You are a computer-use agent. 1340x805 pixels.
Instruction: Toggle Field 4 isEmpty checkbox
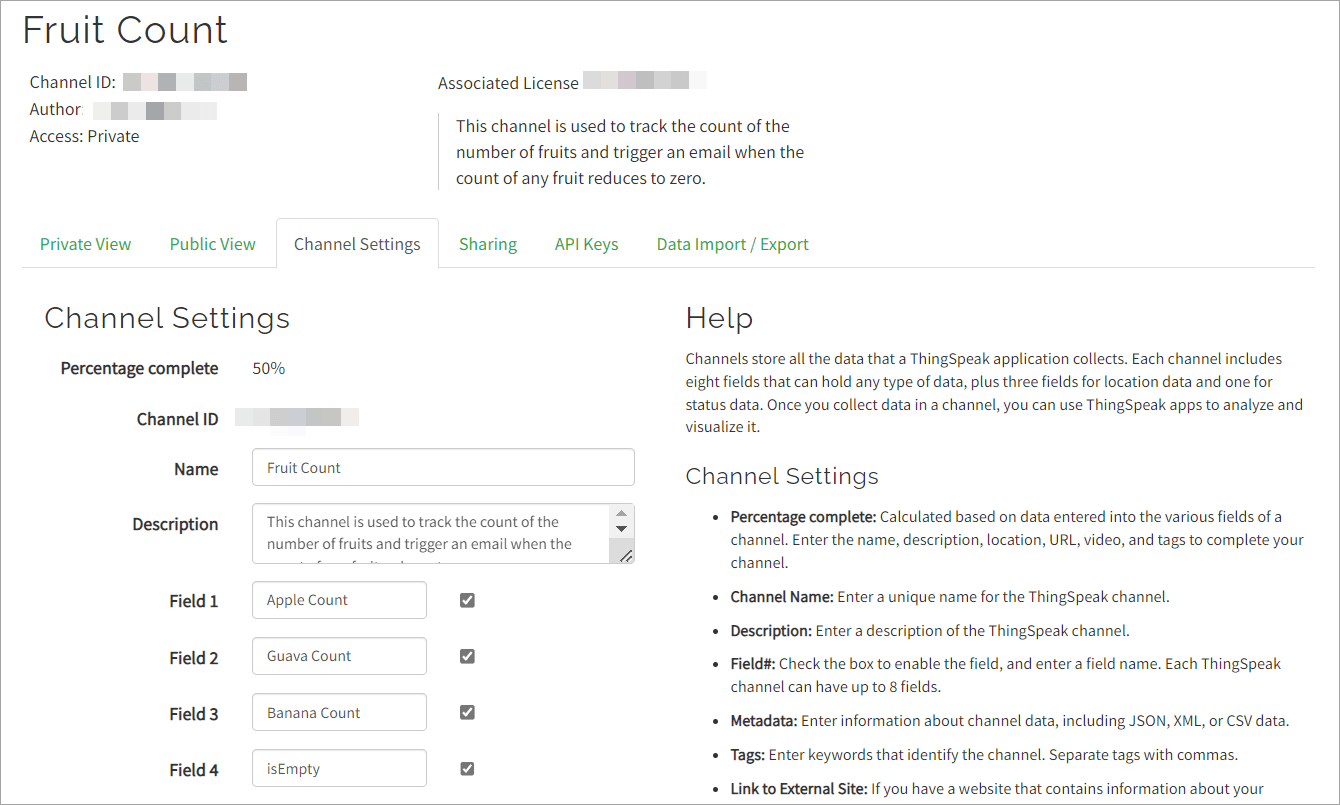pyautogui.click(x=467, y=769)
